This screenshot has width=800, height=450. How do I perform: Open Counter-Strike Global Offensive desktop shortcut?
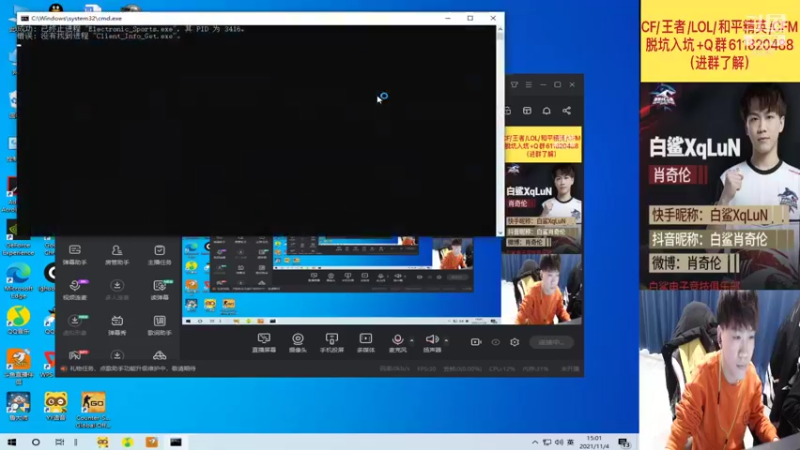click(93, 410)
